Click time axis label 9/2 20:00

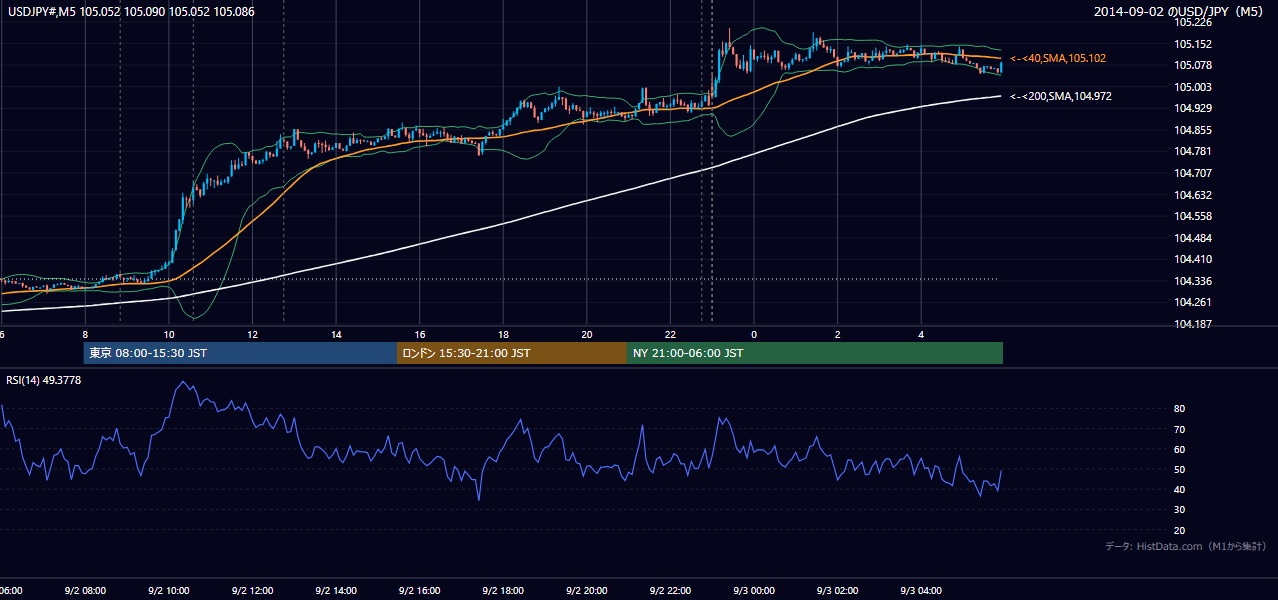[x=586, y=591]
